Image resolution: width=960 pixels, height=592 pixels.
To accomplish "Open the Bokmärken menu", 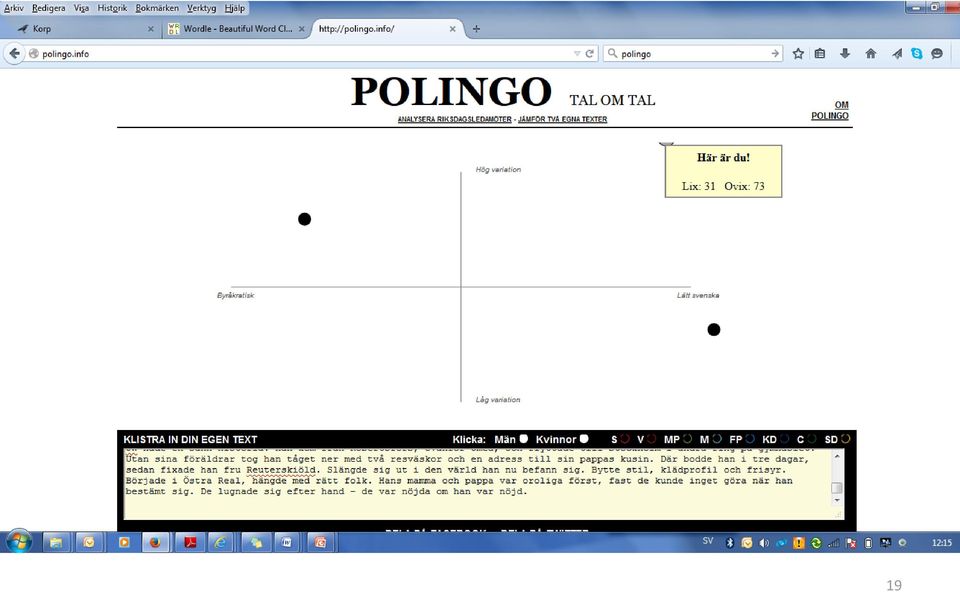I will [x=157, y=8].
